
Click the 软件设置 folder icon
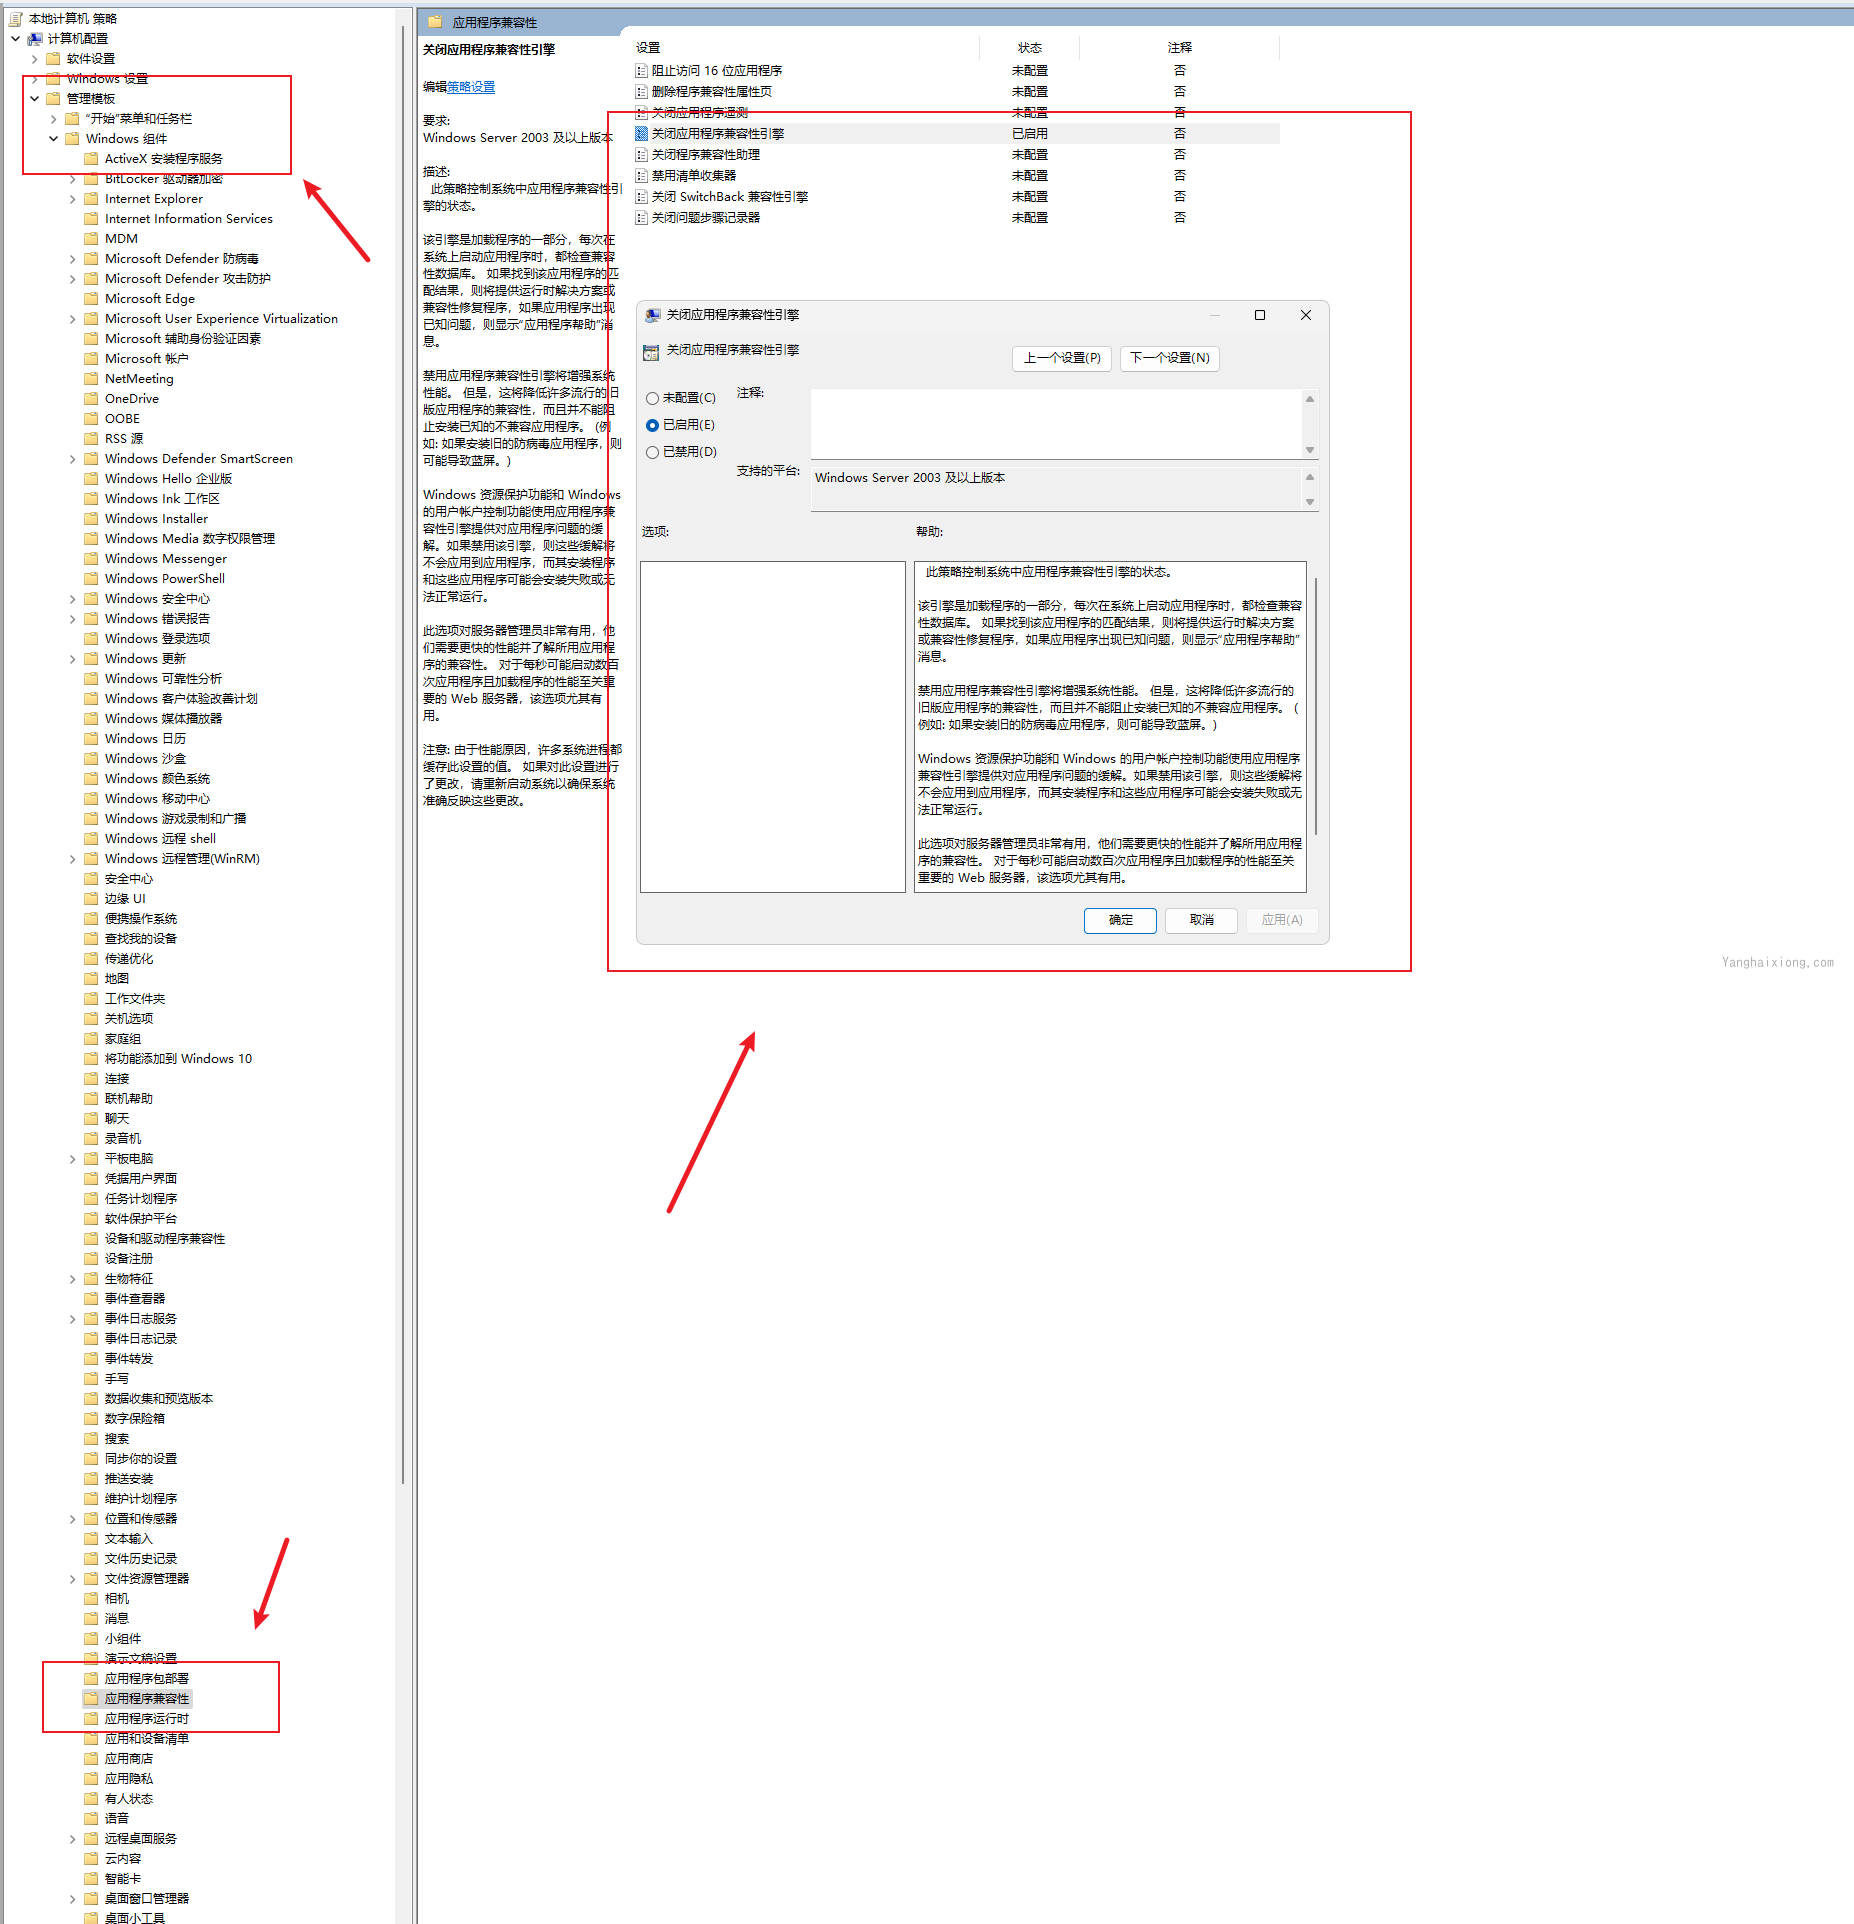(x=53, y=58)
